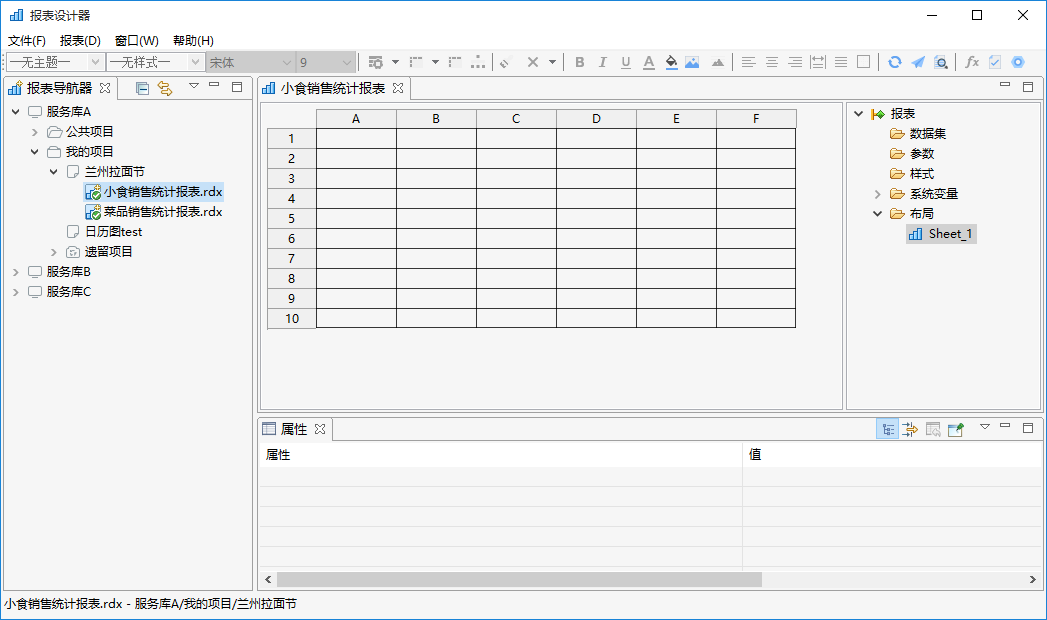Open the font size 9 combo box
This screenshot has height=620, width=1047.
(325, 62)
